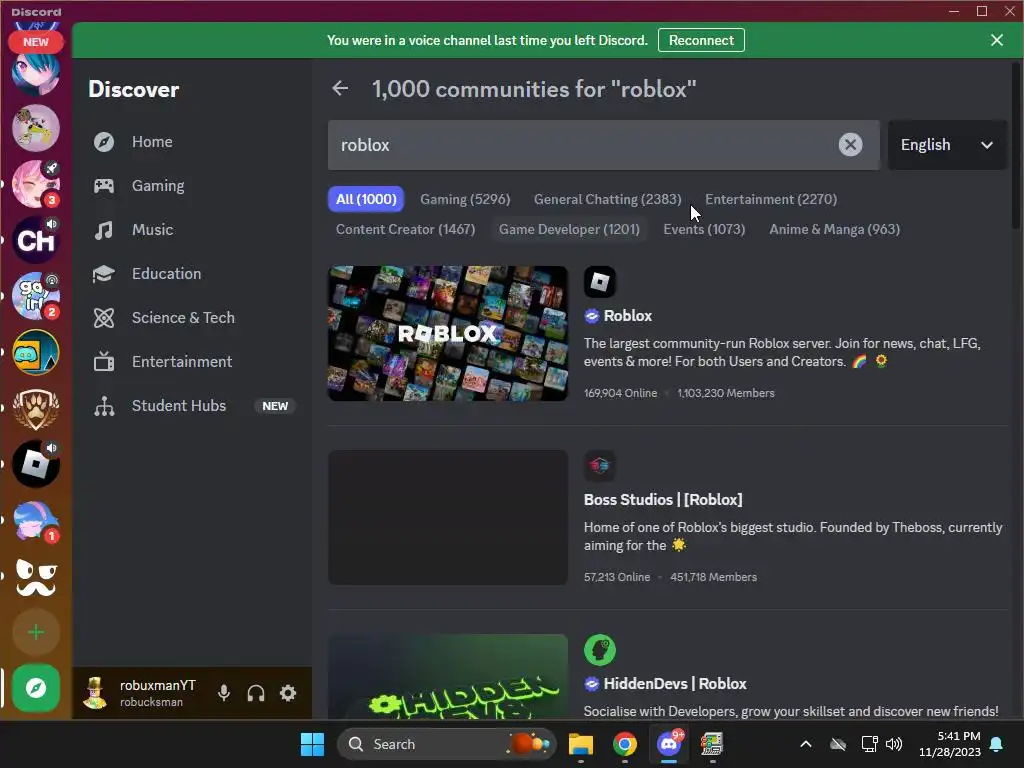The image size is (1024, 768).
Task: Open Google Chrome from taskbar
Action: [625, 744]
